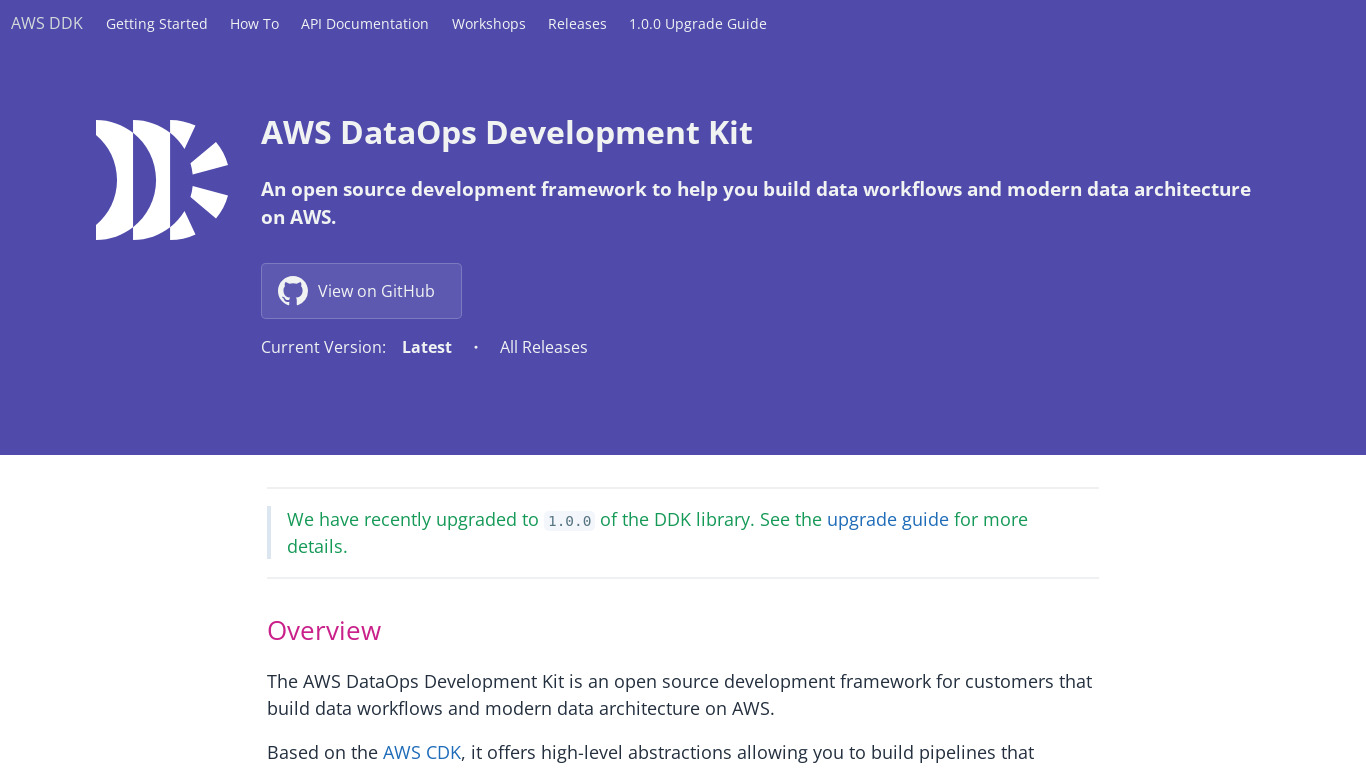The width and height of the screenshot is (1366, 768).
Task: Click the DDK logo image
Action: pyautogui.click(x=162, y=180)
